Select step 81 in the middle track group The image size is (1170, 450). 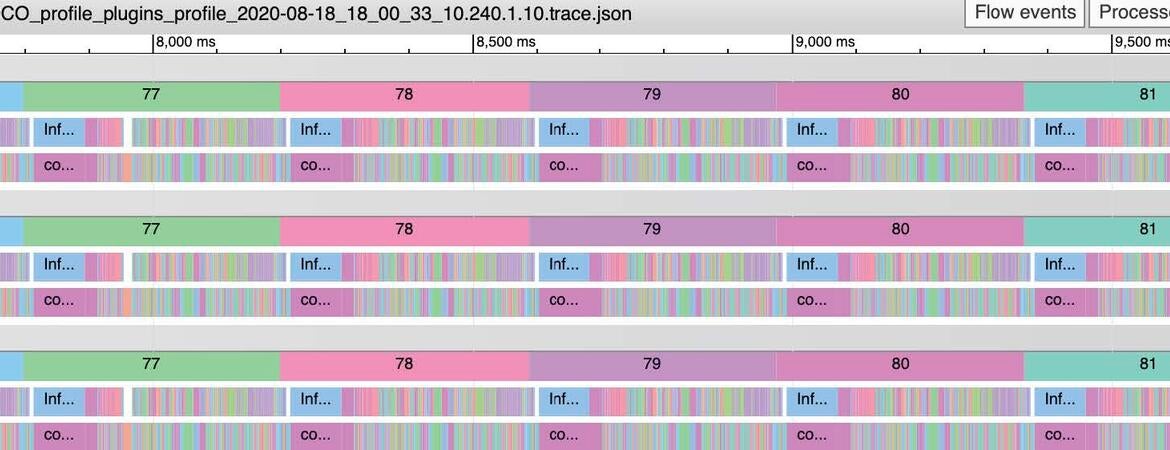pyautogui.click(x=1097, y=230)
